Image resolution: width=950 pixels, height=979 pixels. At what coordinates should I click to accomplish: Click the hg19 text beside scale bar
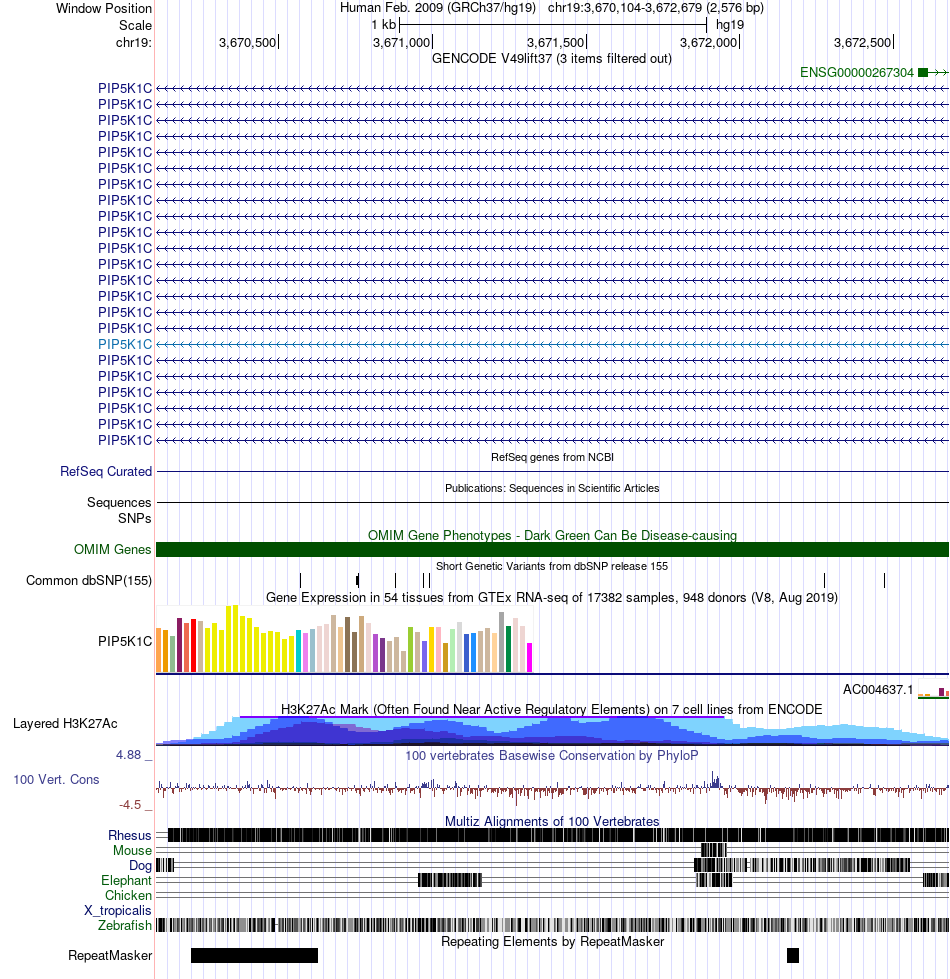pyautogui.click(x=730, y=25)
